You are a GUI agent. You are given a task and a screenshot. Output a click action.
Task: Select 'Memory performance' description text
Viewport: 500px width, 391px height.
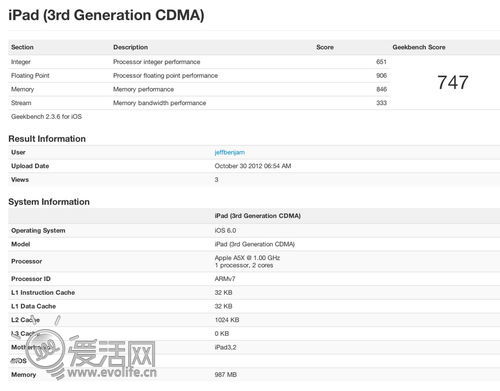pos(143,89)
